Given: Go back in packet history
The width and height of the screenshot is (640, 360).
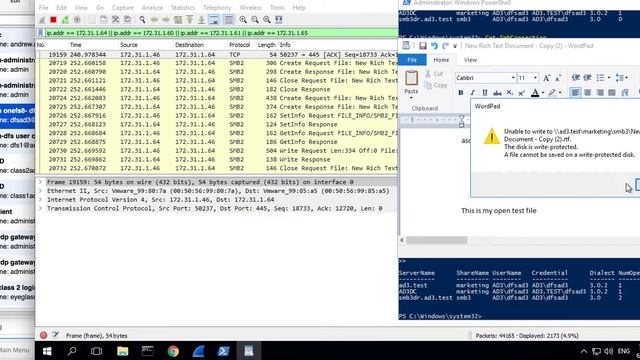Looking at the screenshot, I should point(154,20).
